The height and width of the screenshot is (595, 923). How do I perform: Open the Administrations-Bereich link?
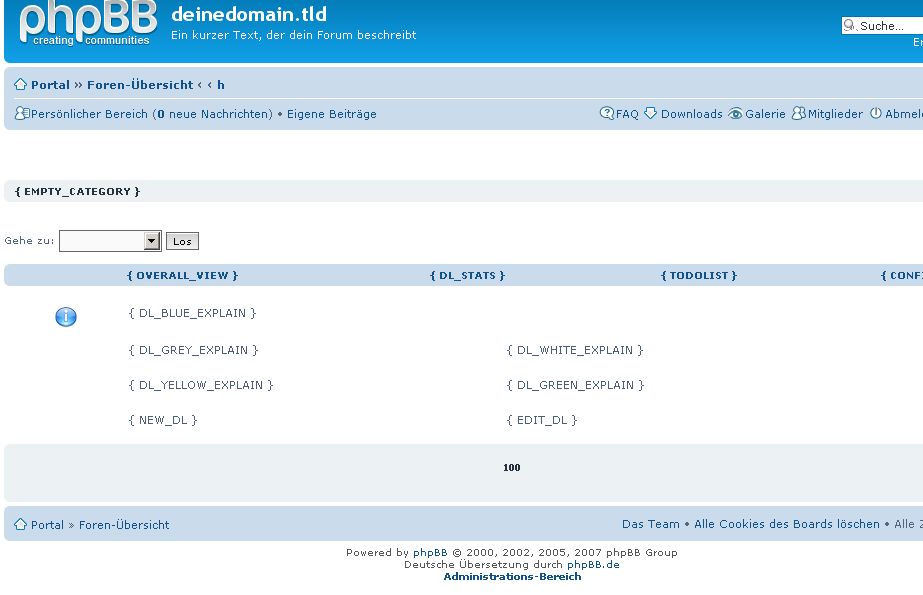click(x=512, y=577)
